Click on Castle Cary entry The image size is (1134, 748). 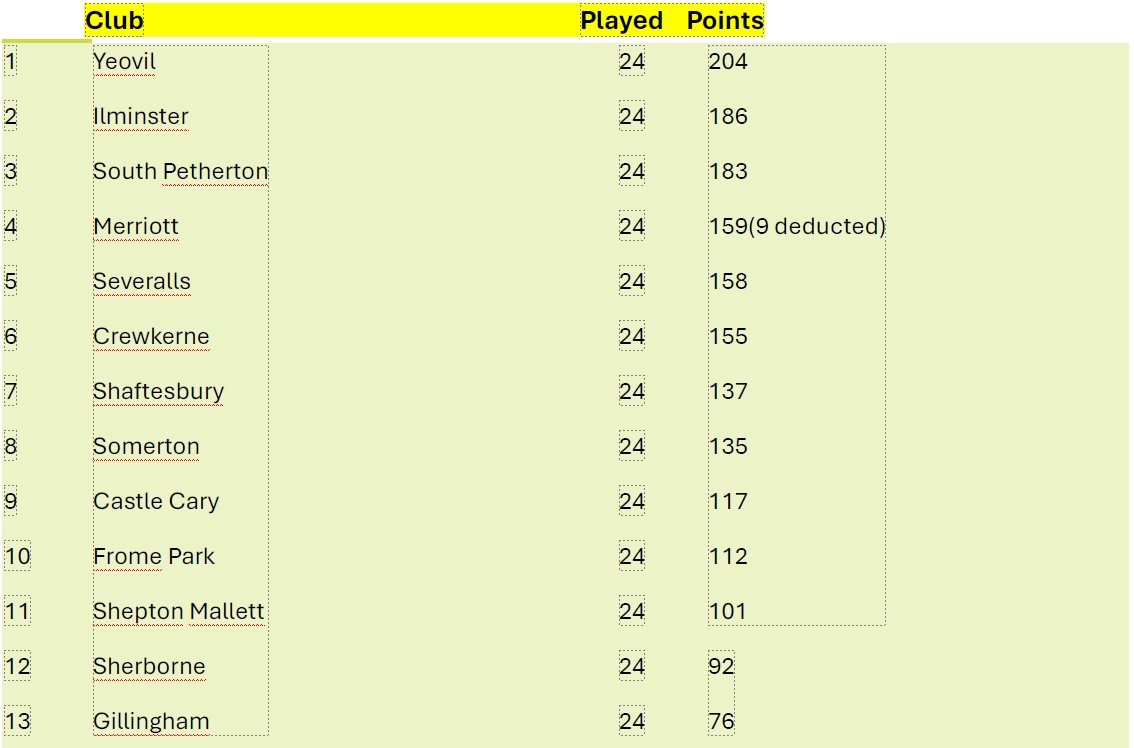(x=156, y=502)
